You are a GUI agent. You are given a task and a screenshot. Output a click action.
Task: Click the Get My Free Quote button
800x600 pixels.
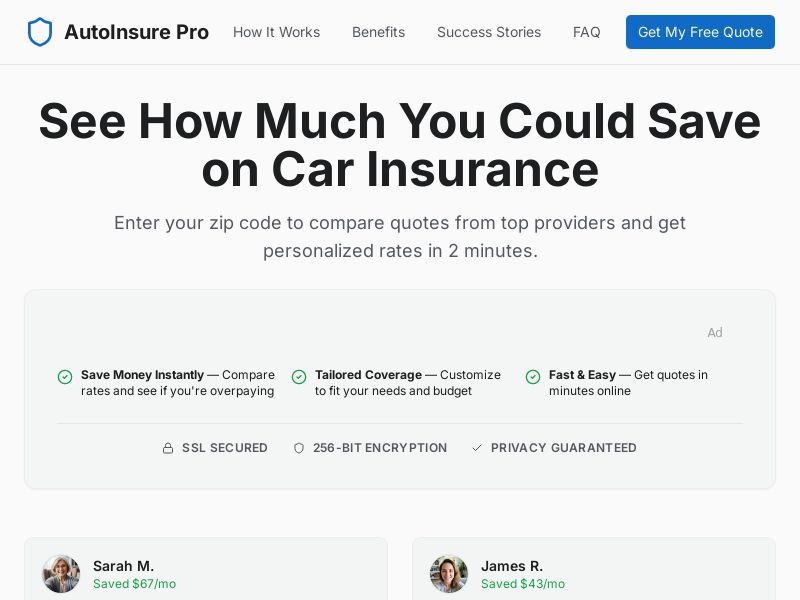point(700,32)
